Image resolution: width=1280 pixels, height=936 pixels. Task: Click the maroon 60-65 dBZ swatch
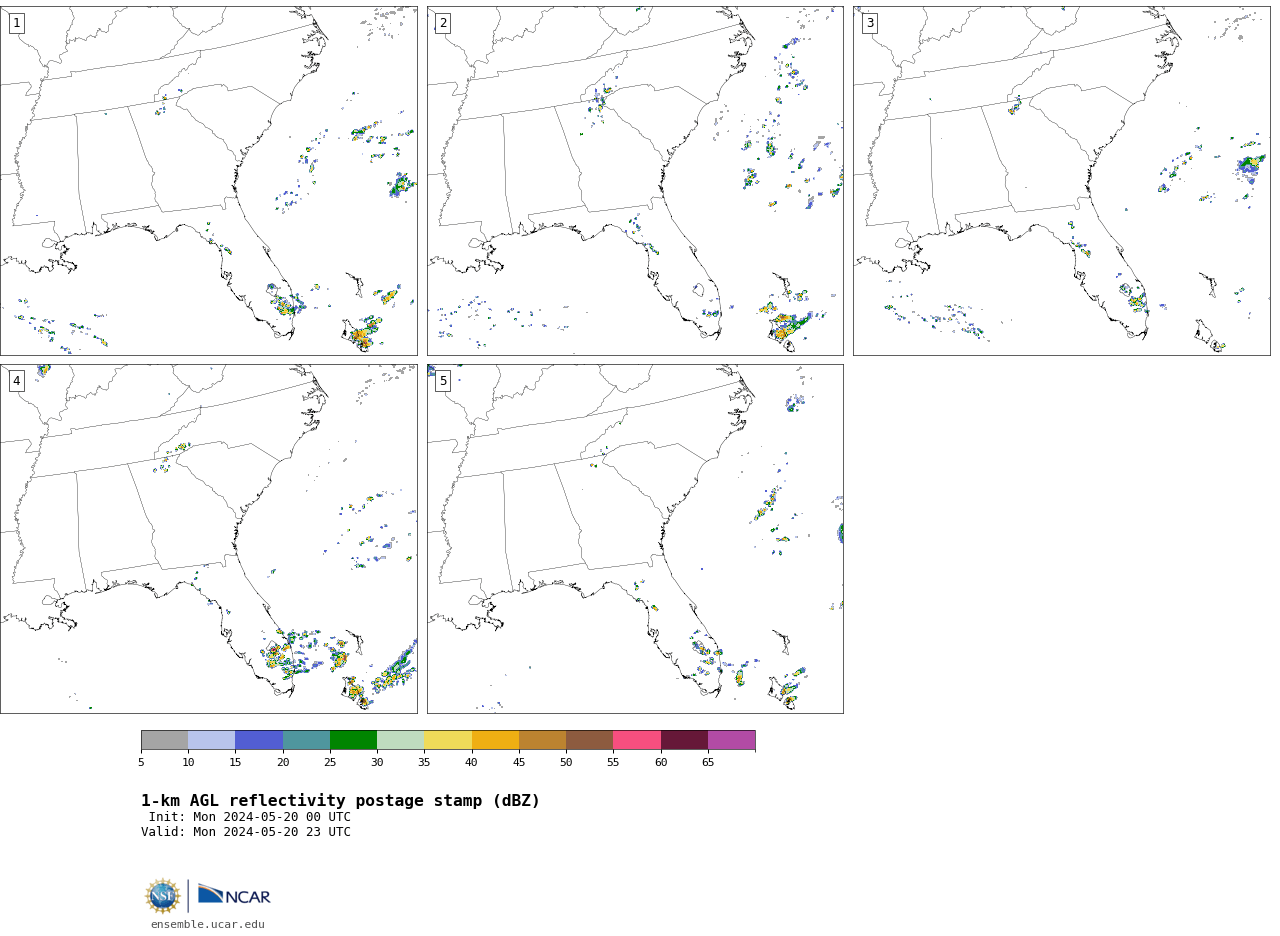[x=684, y=740]
